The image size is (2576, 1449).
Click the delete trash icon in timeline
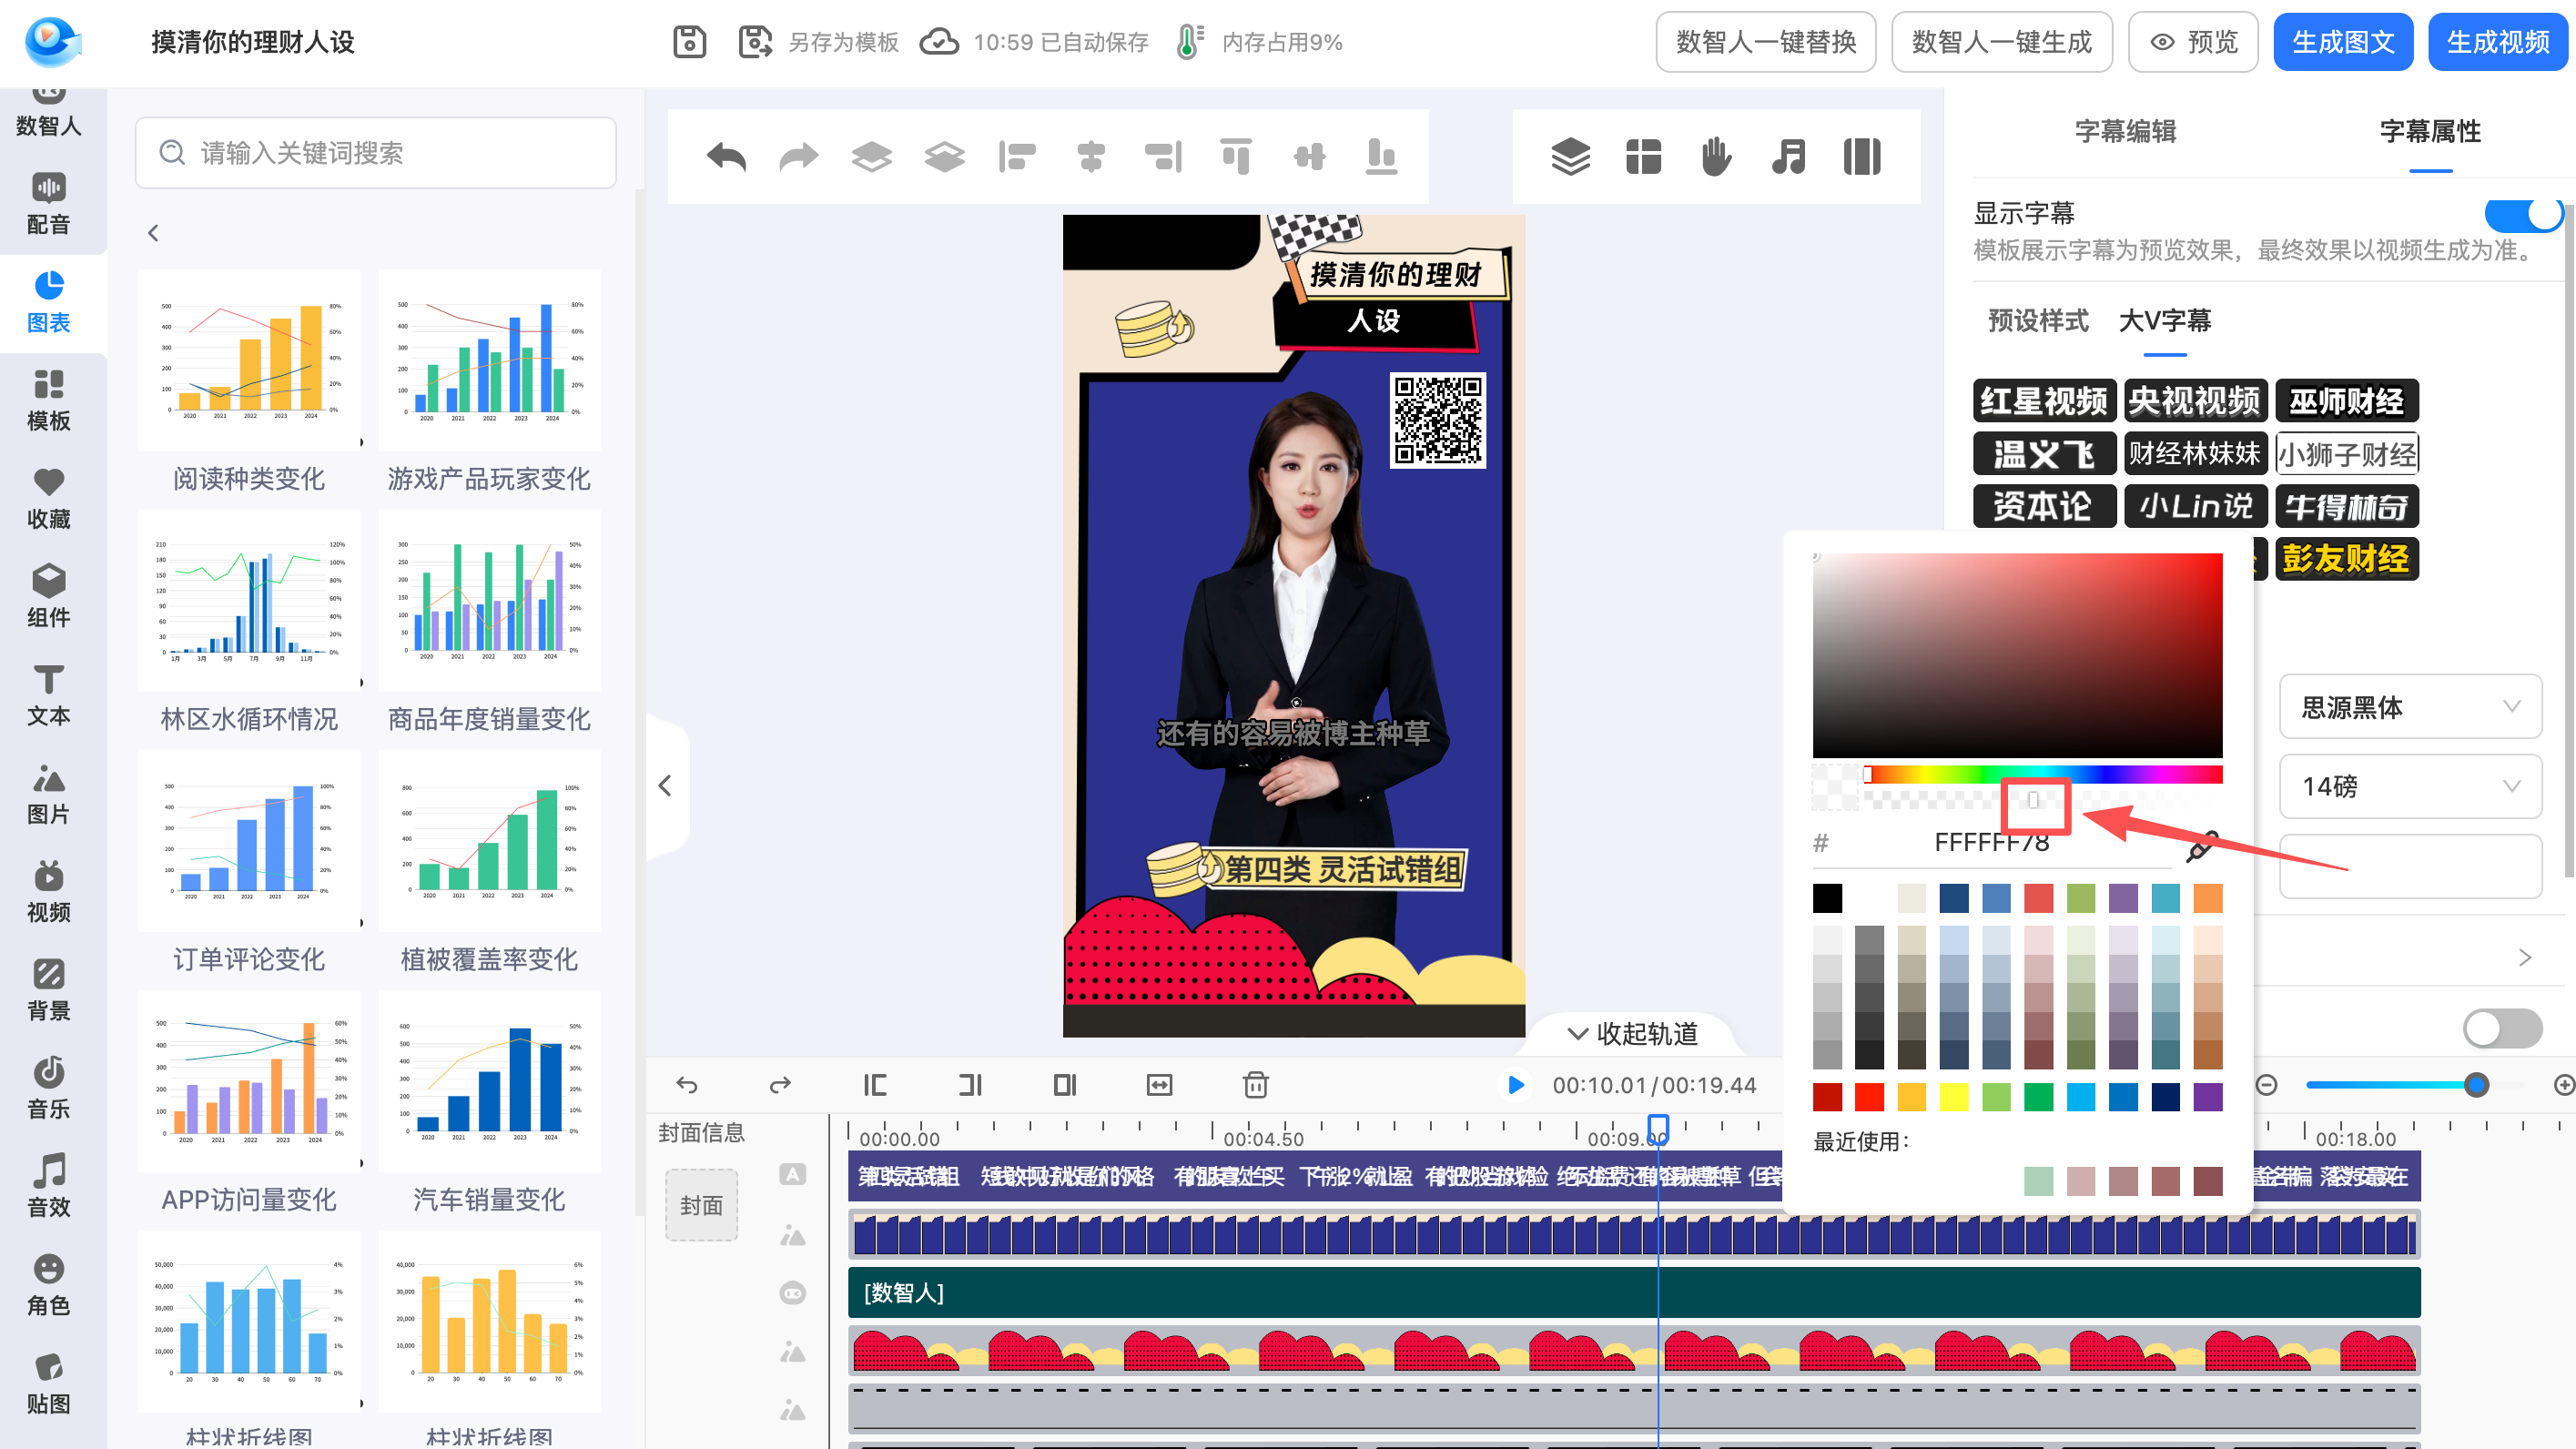tap(1256, 1085)
